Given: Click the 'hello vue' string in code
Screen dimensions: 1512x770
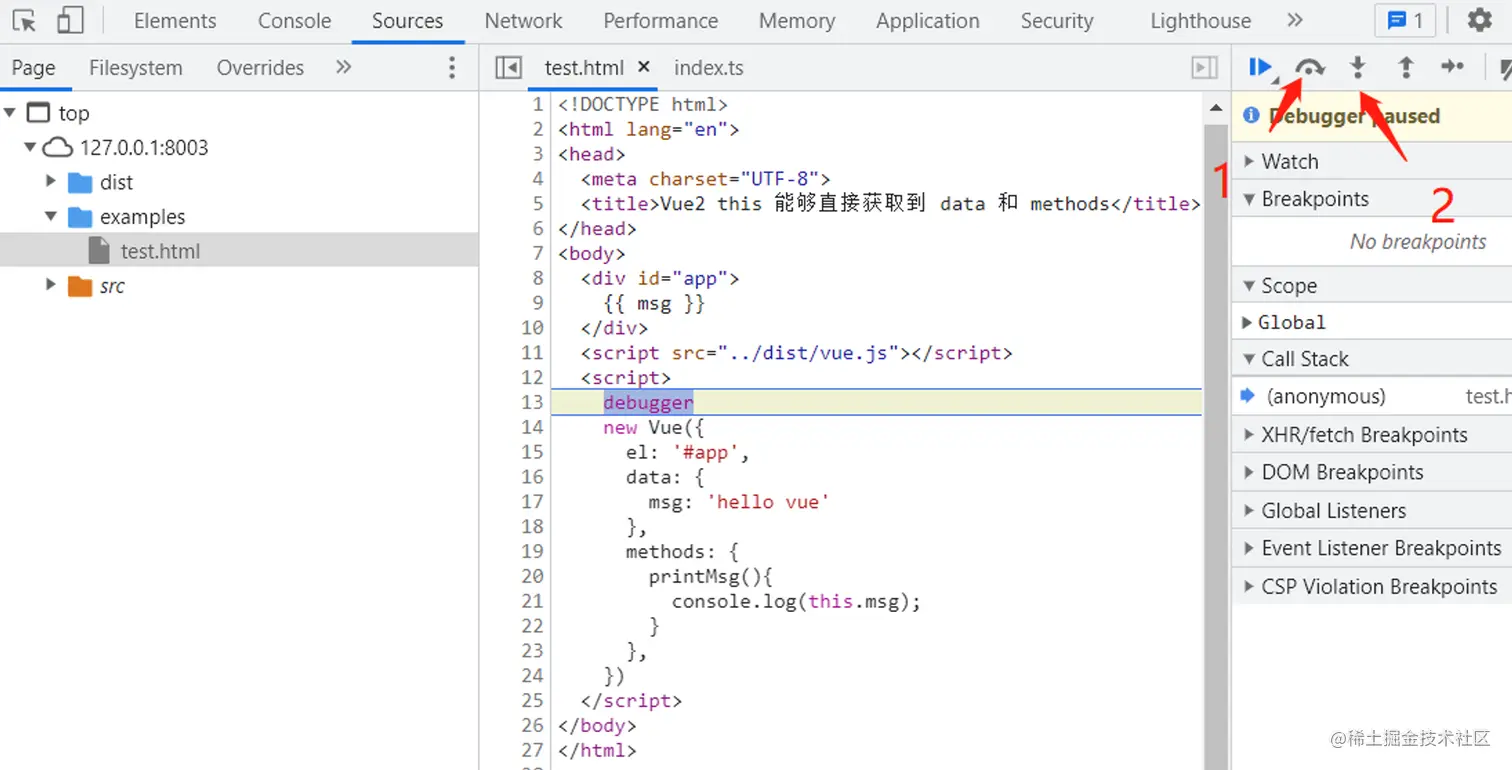Looking at the screenshot, I should pos(767,502).
